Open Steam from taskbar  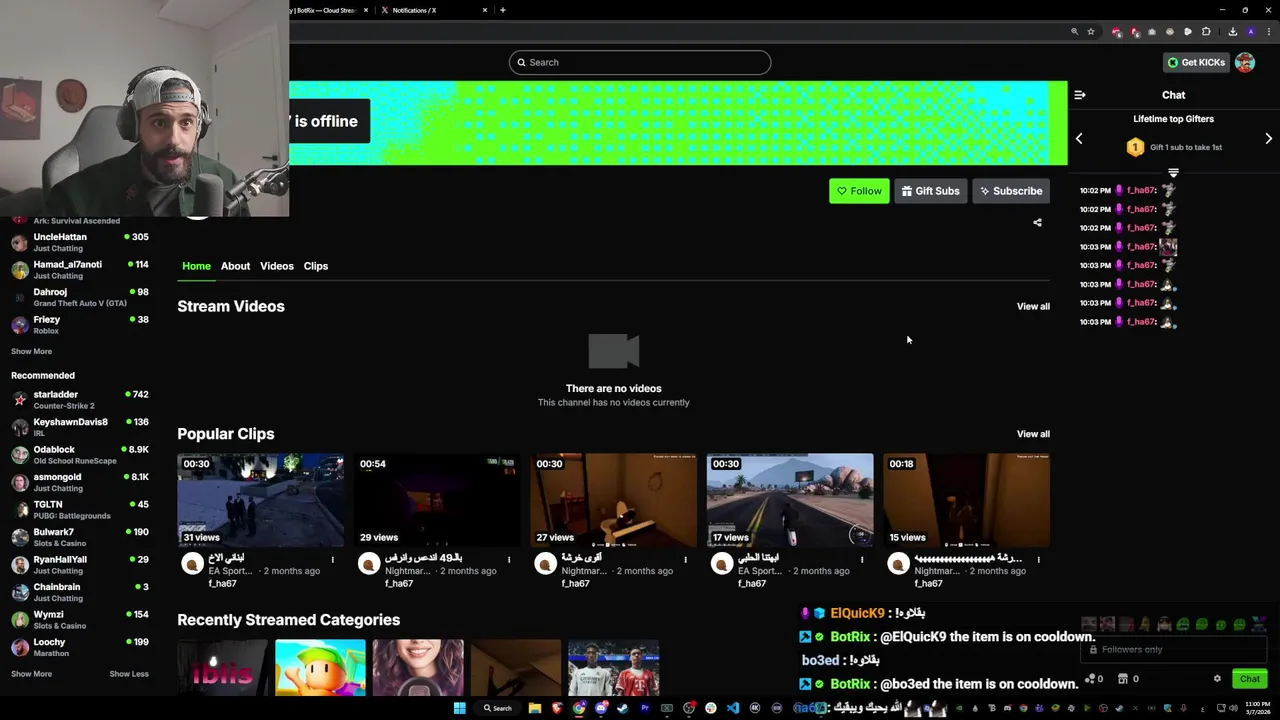623,708
